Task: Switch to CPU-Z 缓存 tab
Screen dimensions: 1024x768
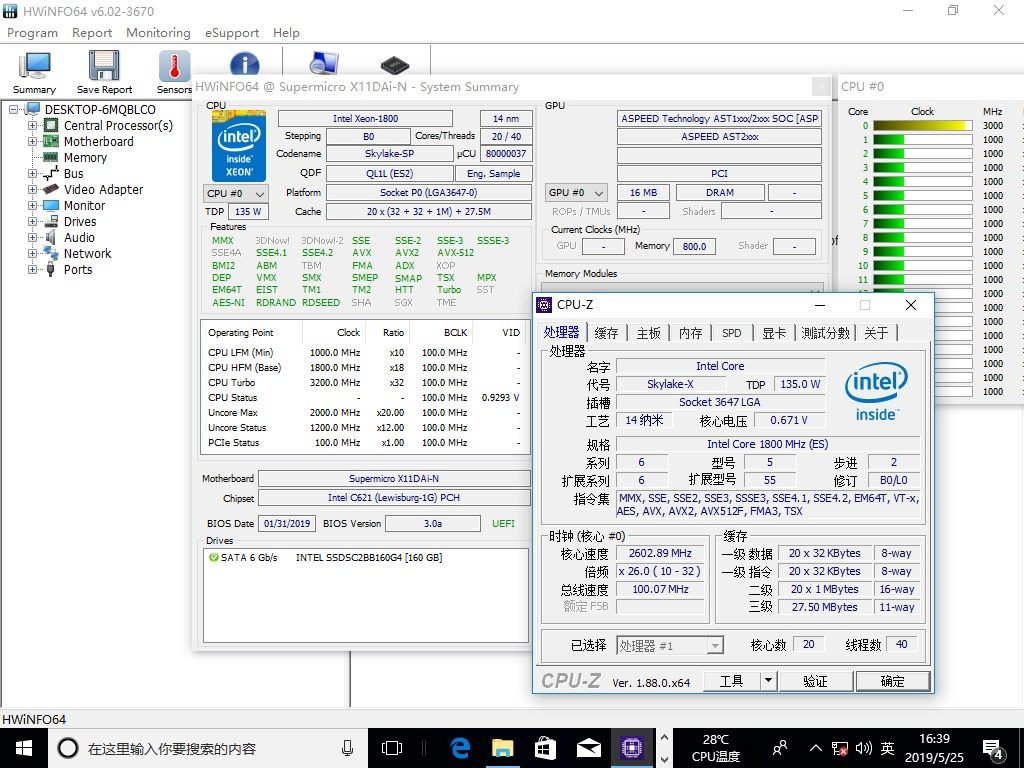Action: point(607,333)
